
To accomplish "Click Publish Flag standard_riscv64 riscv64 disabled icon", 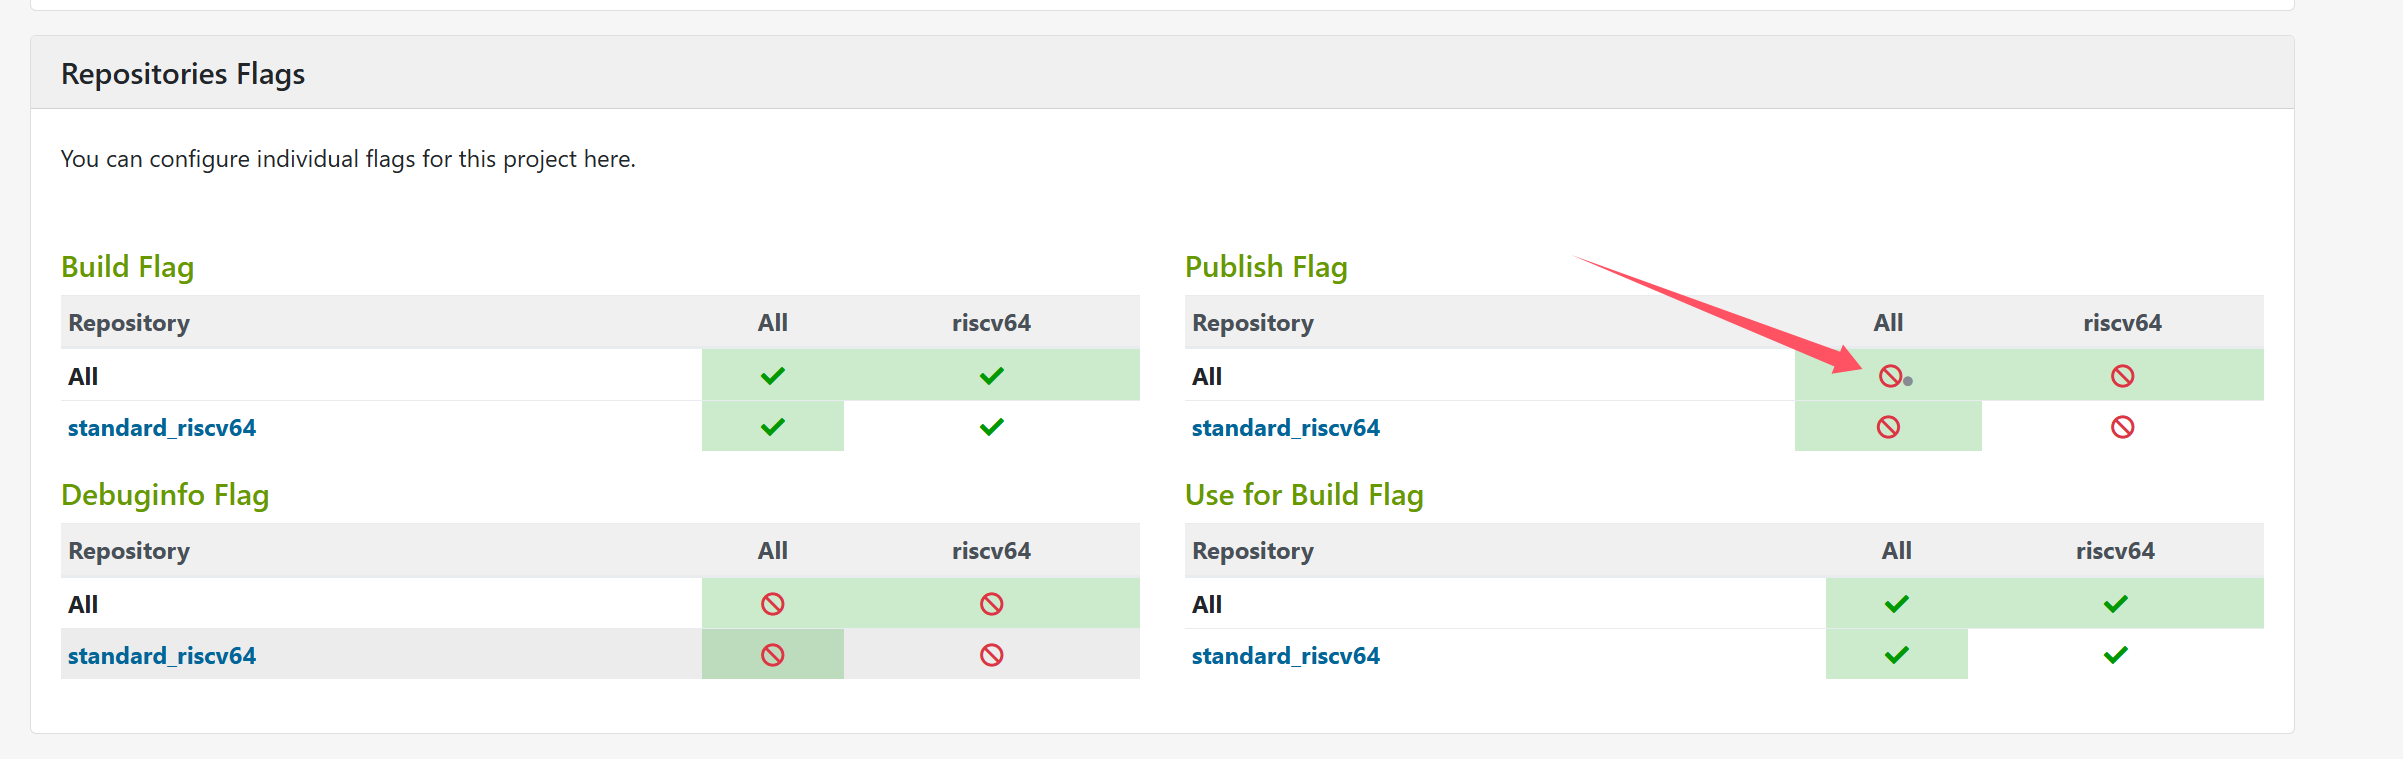I will coord(2122,427).
